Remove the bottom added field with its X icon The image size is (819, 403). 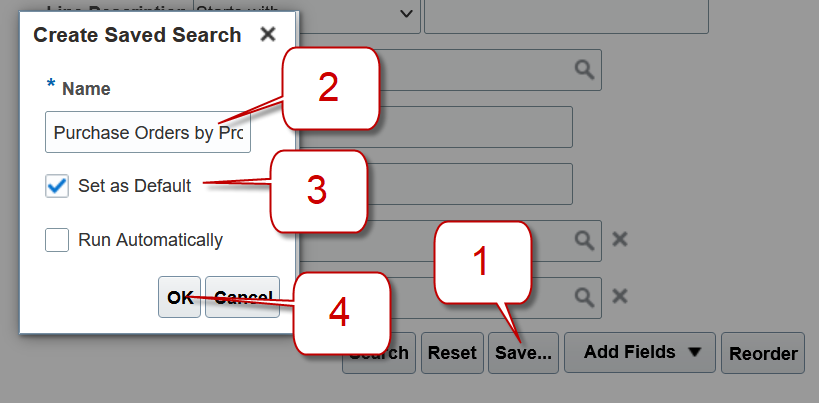pos(620,297)
